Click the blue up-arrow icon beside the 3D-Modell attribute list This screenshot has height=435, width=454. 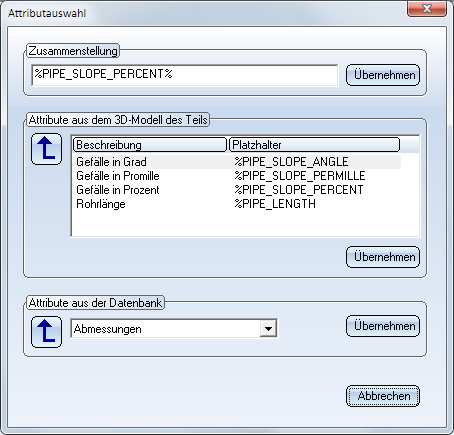46,149
